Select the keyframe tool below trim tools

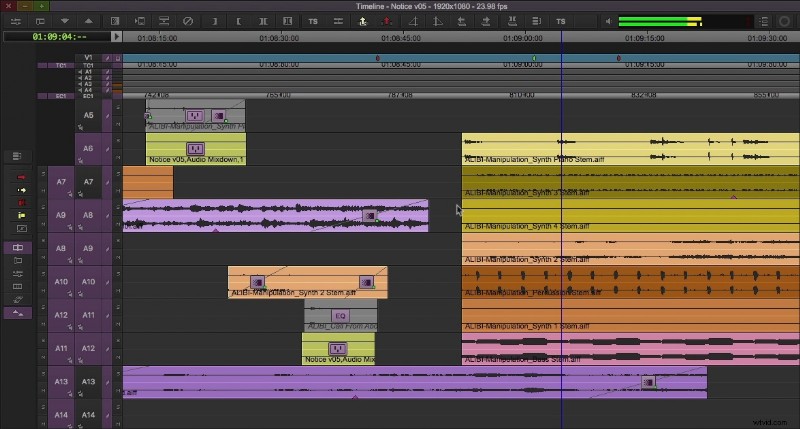tap(21, 229)
